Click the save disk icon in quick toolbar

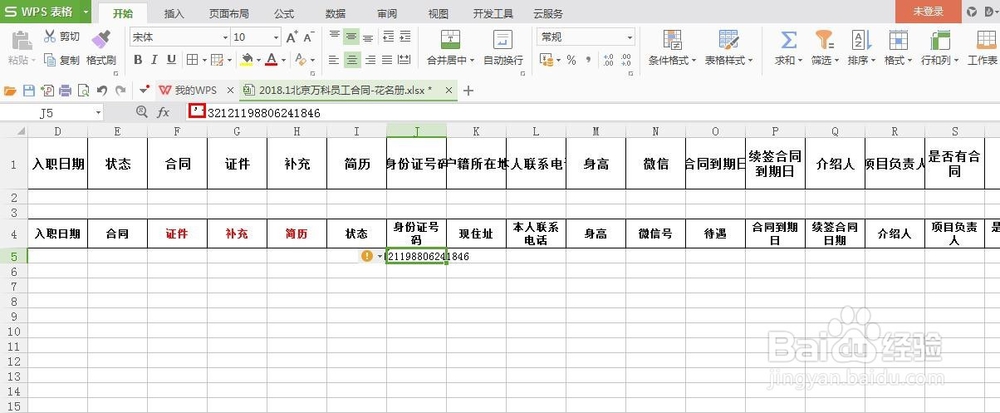pos(28,91)
